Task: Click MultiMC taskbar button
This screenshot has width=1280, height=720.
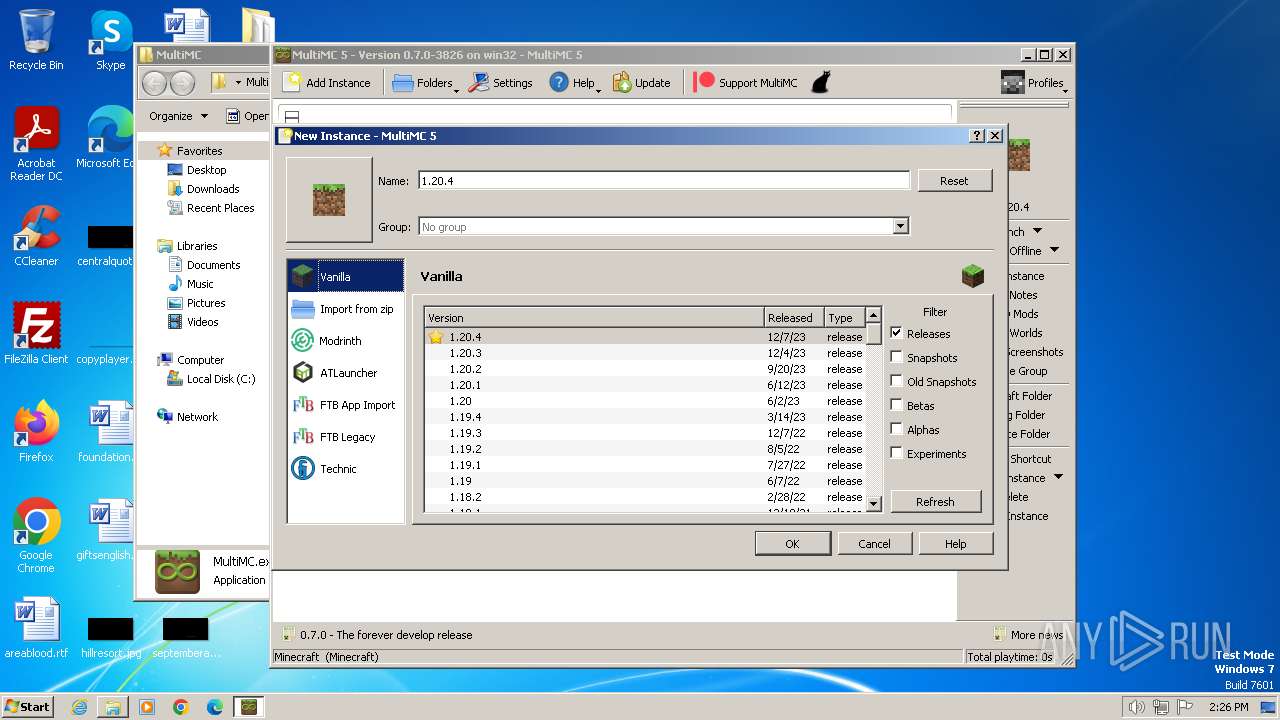Action: [248, 707]
